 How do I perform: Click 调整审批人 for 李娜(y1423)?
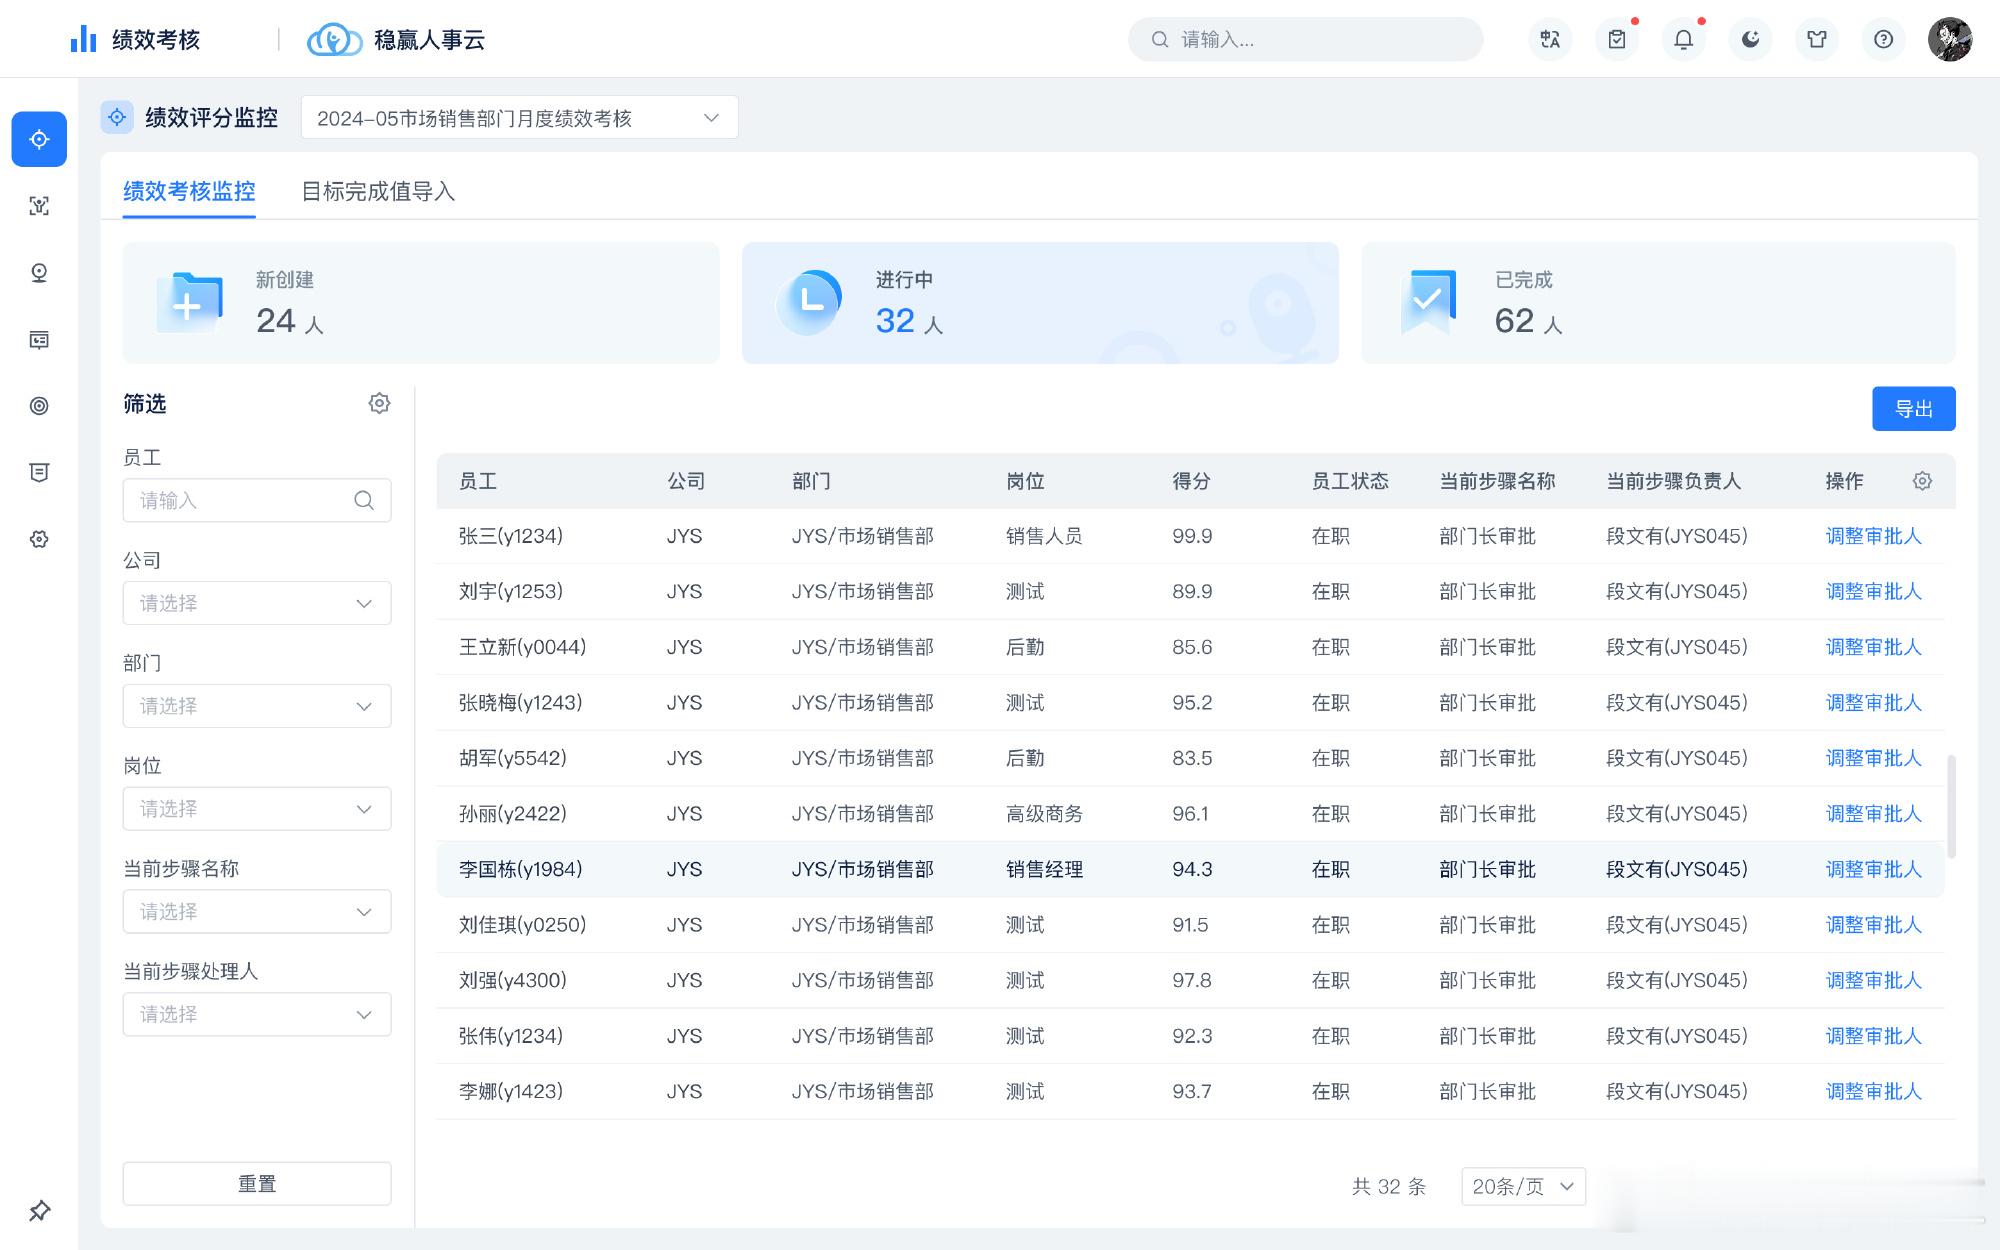[1874, 1091]
